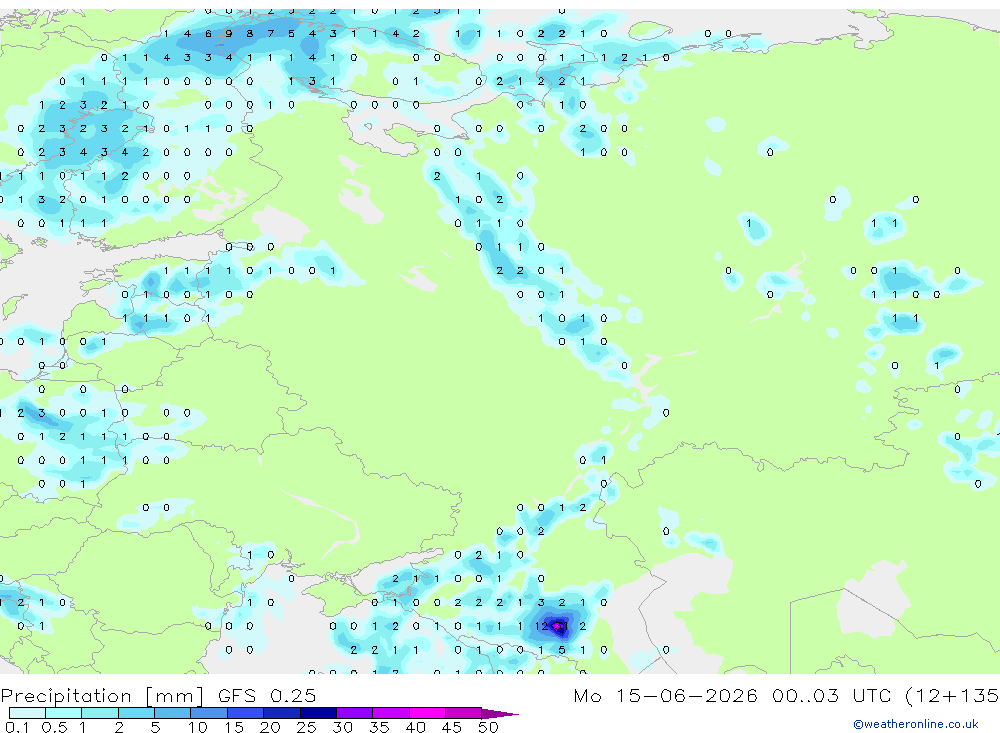1000x733 pixels.
Task: Select the 'GFS 0.25' model label
Action: [x=267, y=695]
